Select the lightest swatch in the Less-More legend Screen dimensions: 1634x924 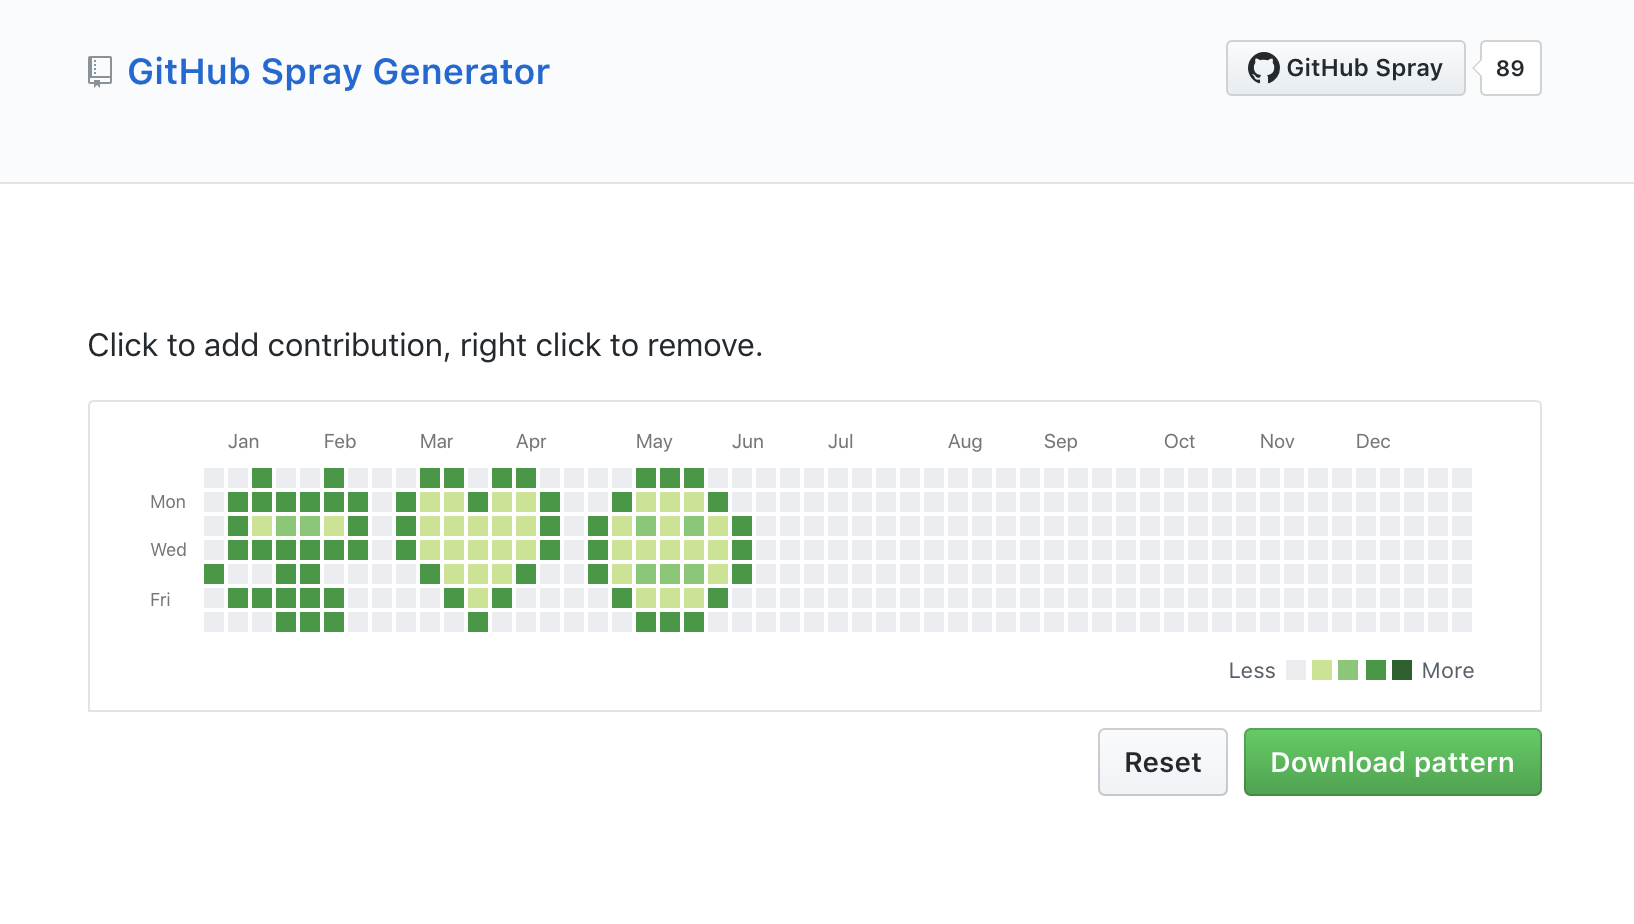pos(1295,670)
